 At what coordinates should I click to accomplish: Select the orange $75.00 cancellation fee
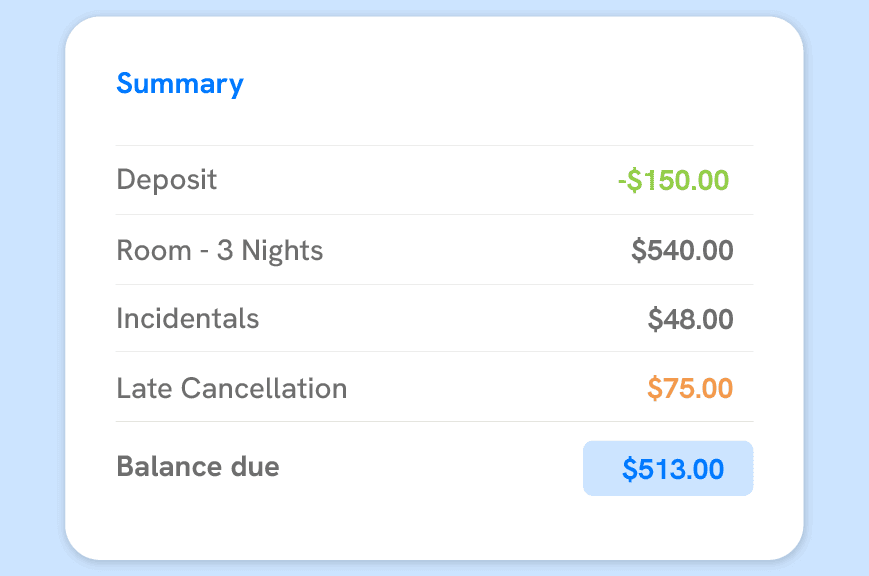tap(690, 388)
